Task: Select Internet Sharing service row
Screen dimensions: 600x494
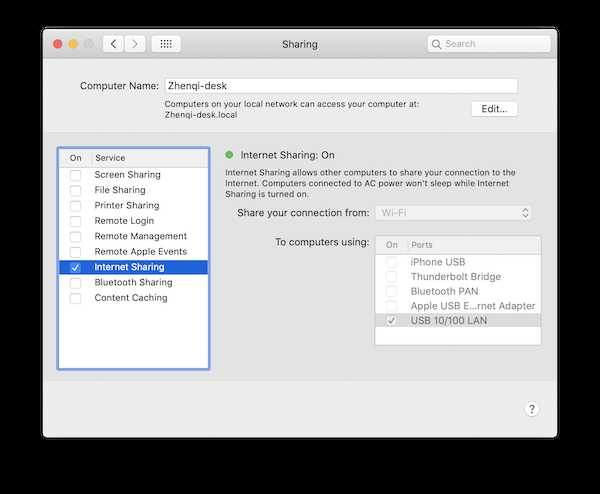Action: [x=133, y=267]
